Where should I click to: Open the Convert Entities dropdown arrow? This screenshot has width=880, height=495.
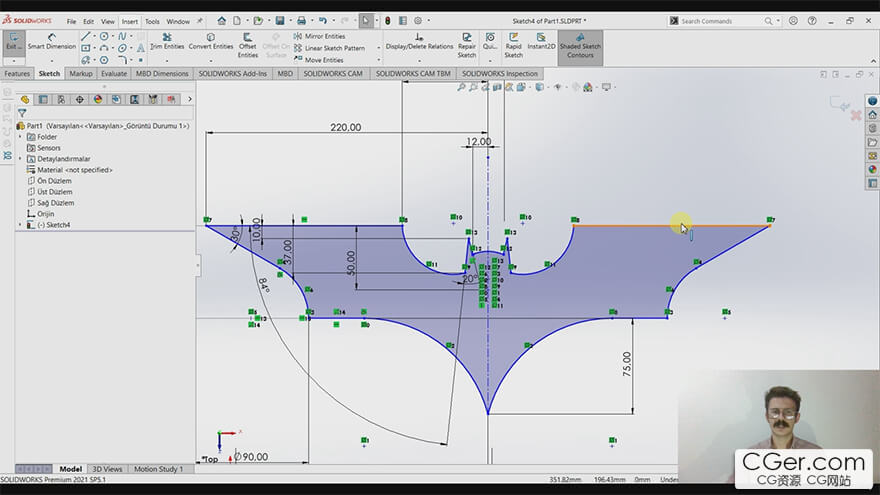[210, 60]
